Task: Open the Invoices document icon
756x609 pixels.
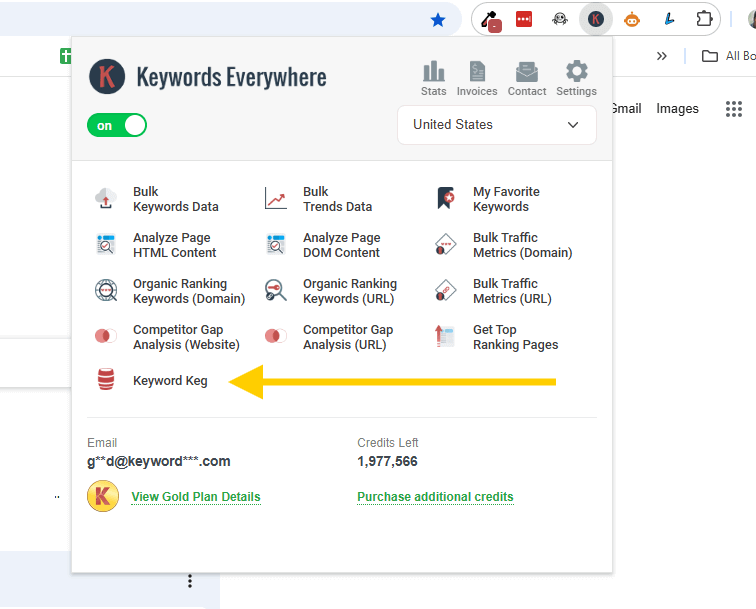Action: (477, 71)
